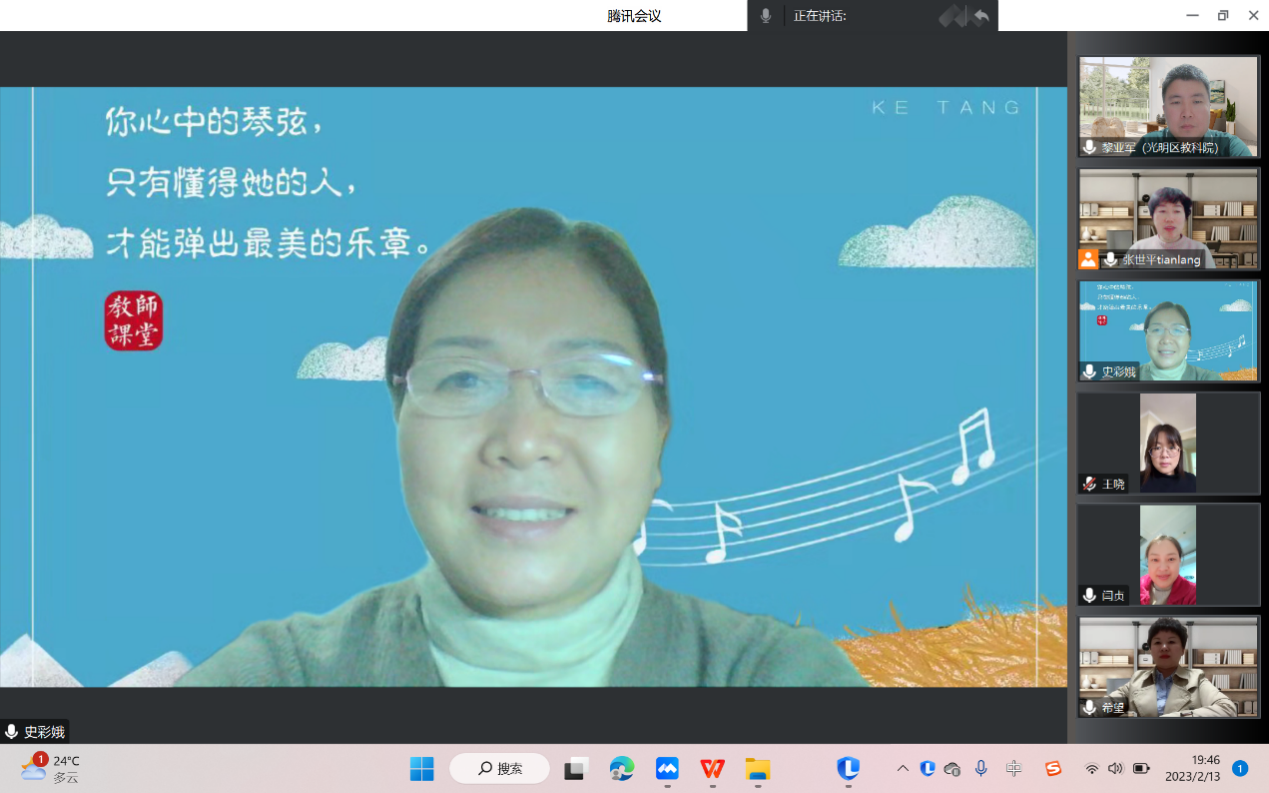Mute the microphone of participant 史彩娥

click(1087, 373)
